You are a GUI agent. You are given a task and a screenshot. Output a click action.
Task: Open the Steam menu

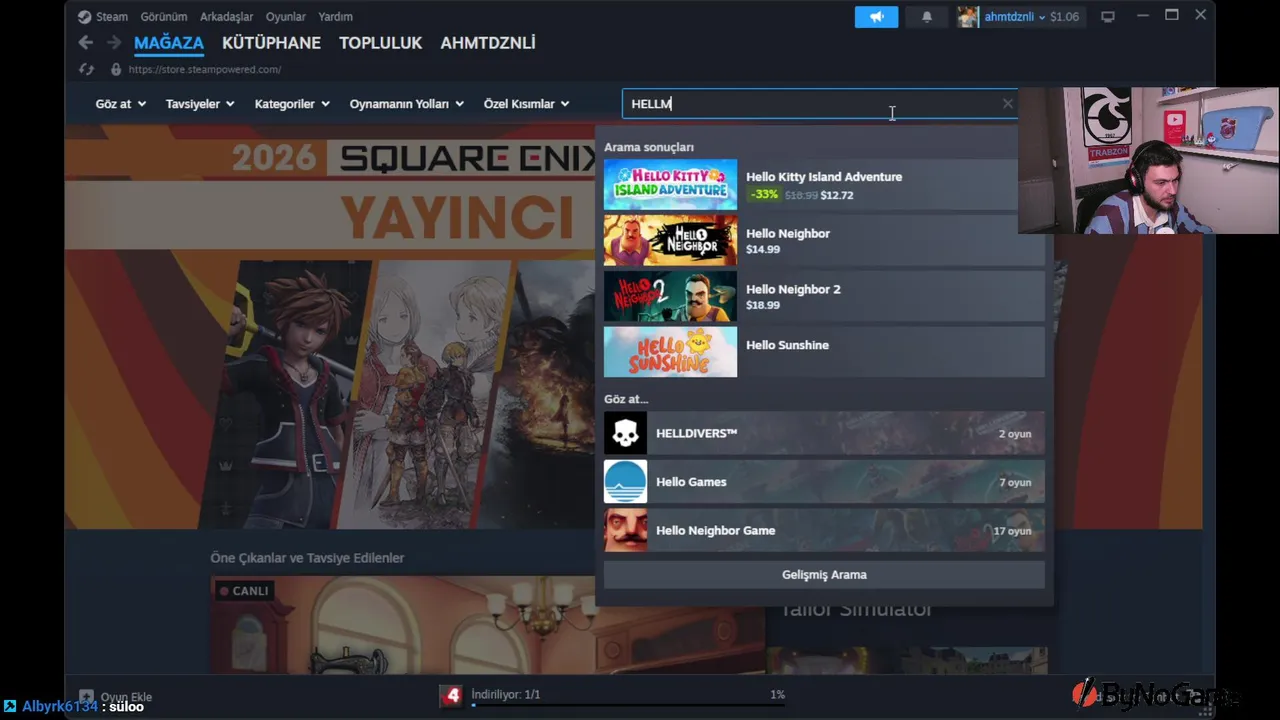(111, 17)
